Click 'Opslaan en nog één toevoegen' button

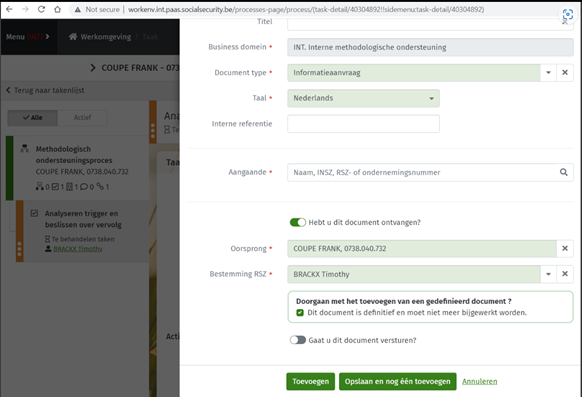coord(398,381)
